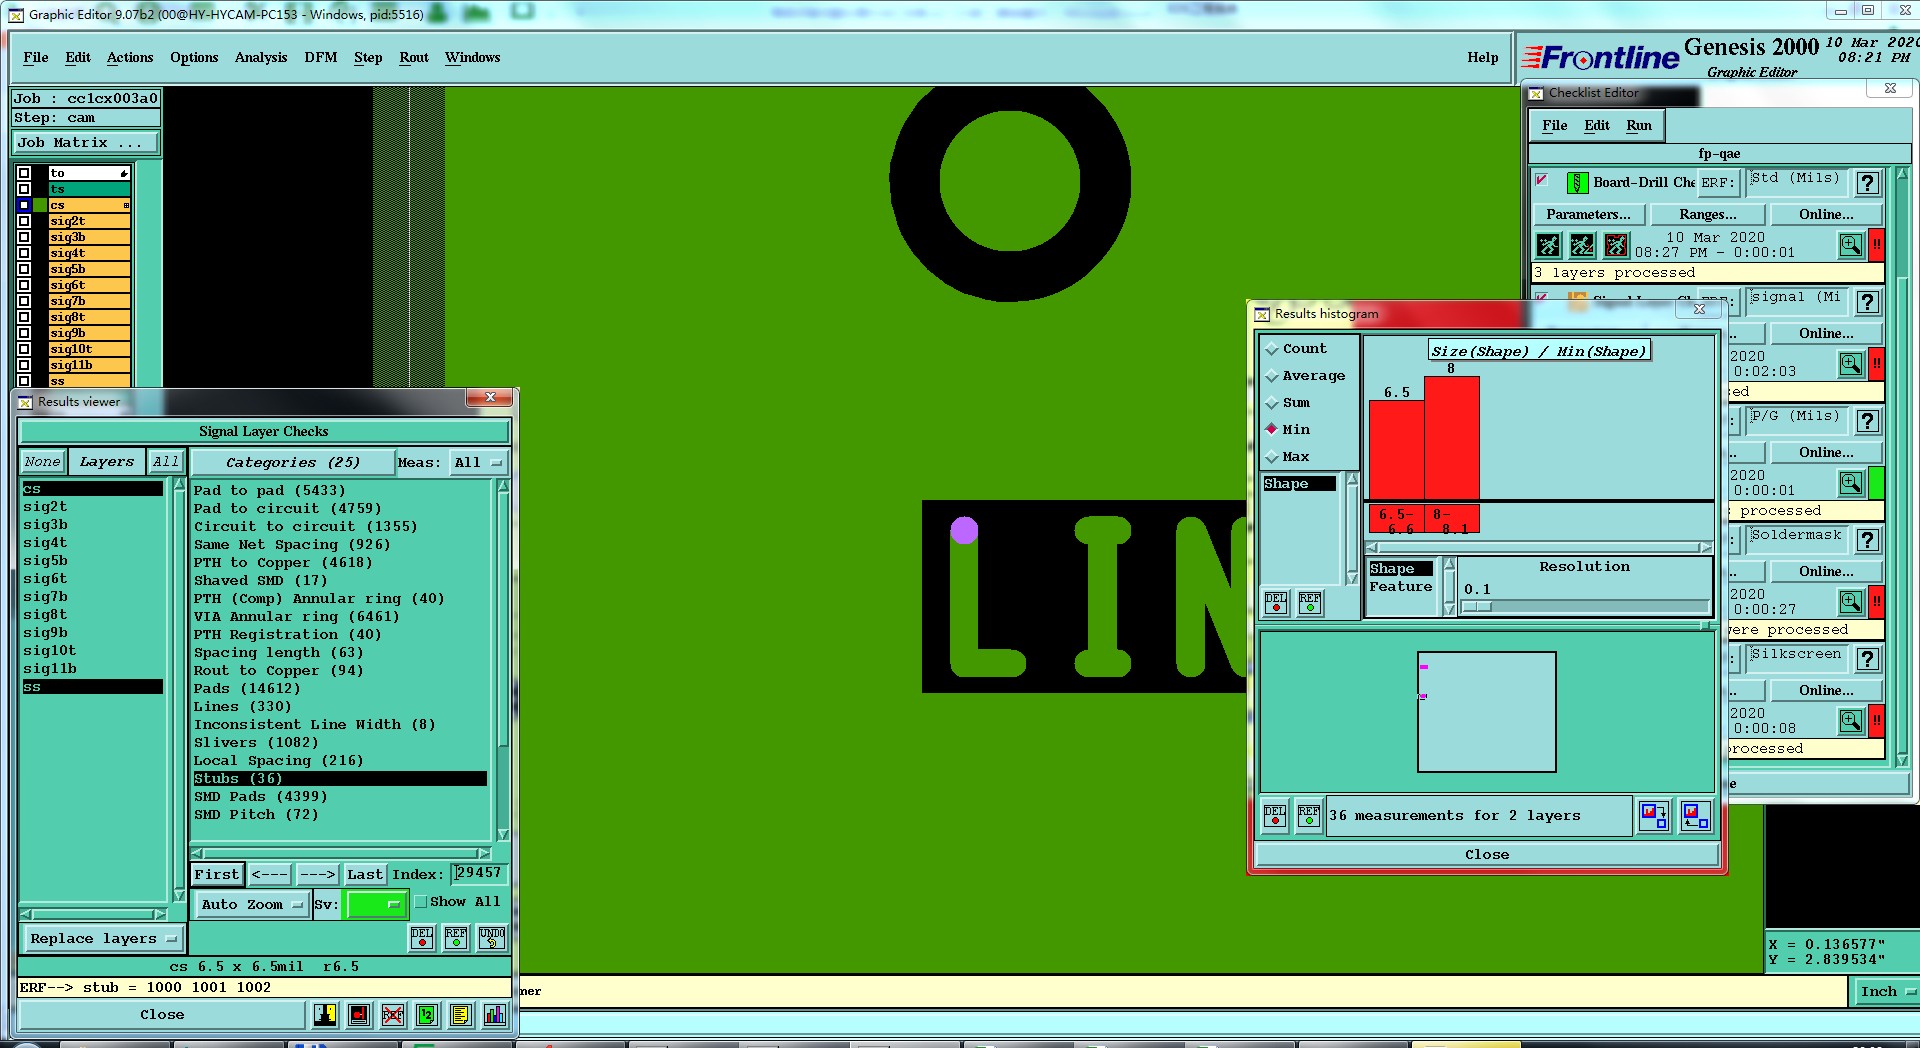The width and height of the screenshot is (1920, 1048).
Task: Click the question mark help next to Std (Mils)
Action: coord(1867,183)
